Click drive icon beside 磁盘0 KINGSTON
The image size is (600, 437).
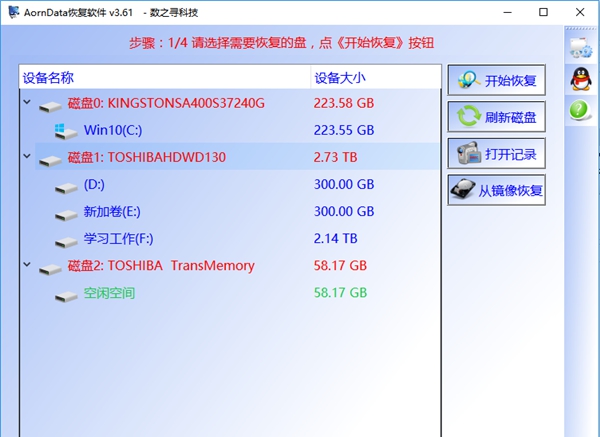tap(50, 106)
